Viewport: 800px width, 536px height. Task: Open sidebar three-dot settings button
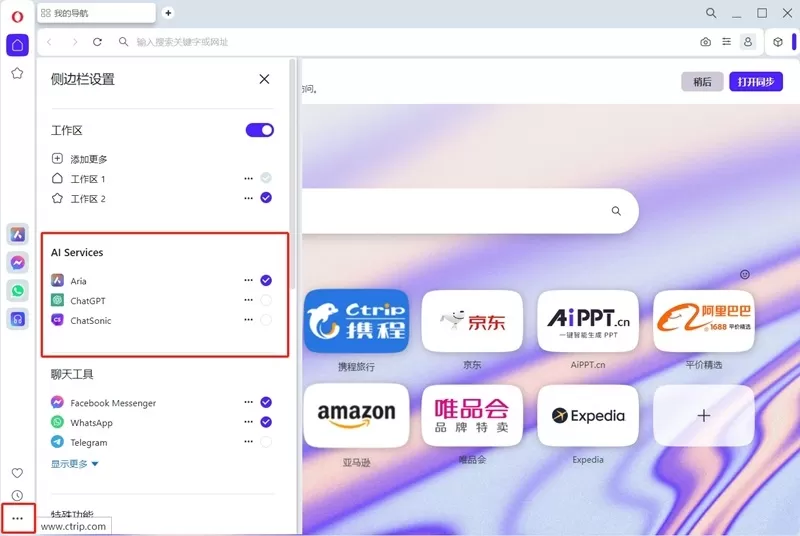[x=17, y=518]
